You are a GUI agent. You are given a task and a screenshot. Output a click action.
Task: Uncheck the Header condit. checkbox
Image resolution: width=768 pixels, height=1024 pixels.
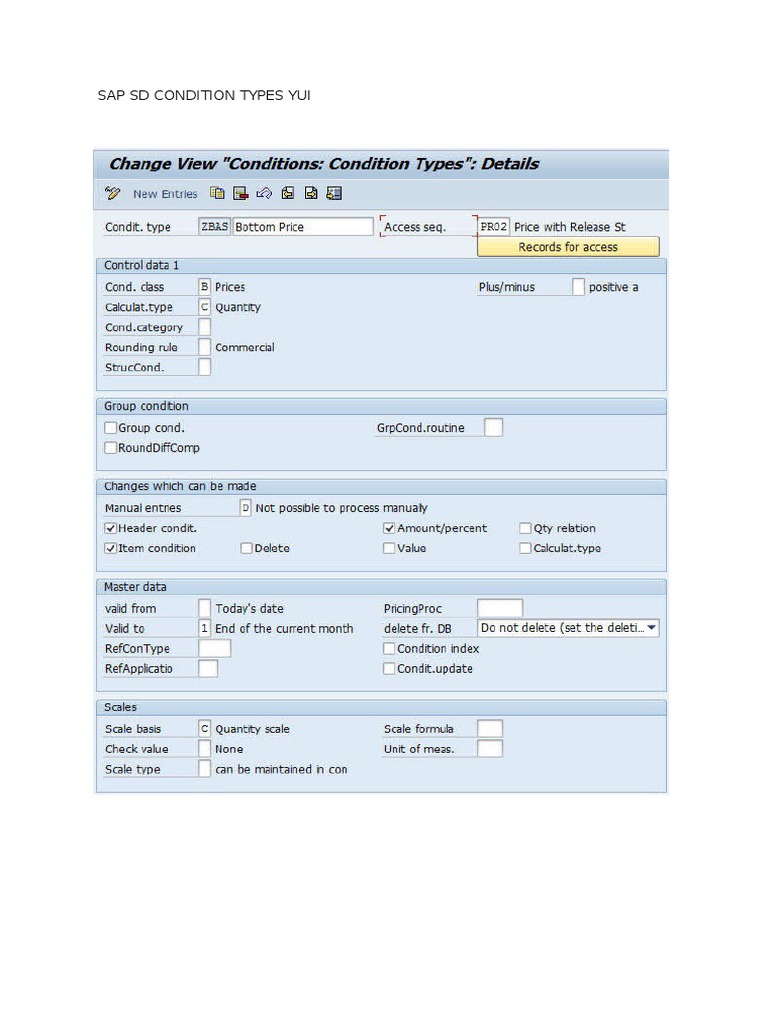[x=110, y=528]
